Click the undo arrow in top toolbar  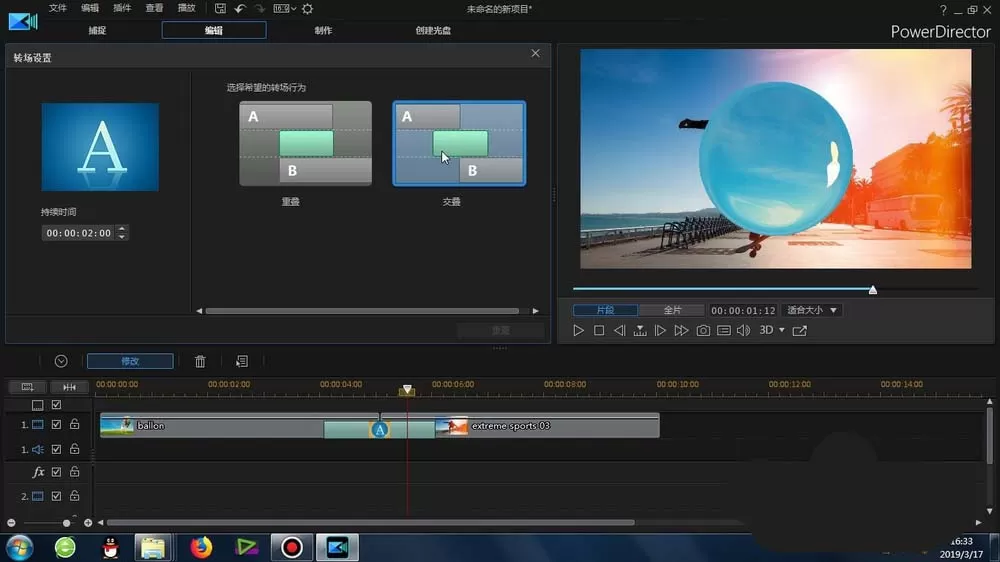[x=240, y=9]
